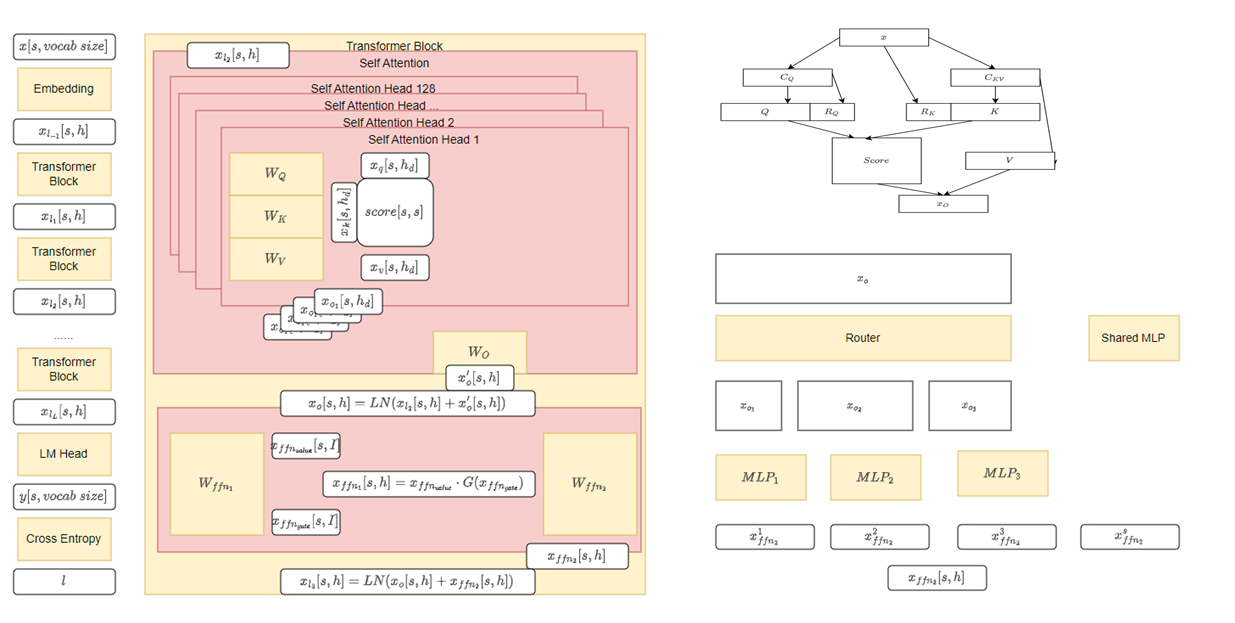
Task: Click the x_{o1}[s,h_d] output box
Action: (349, 300)
